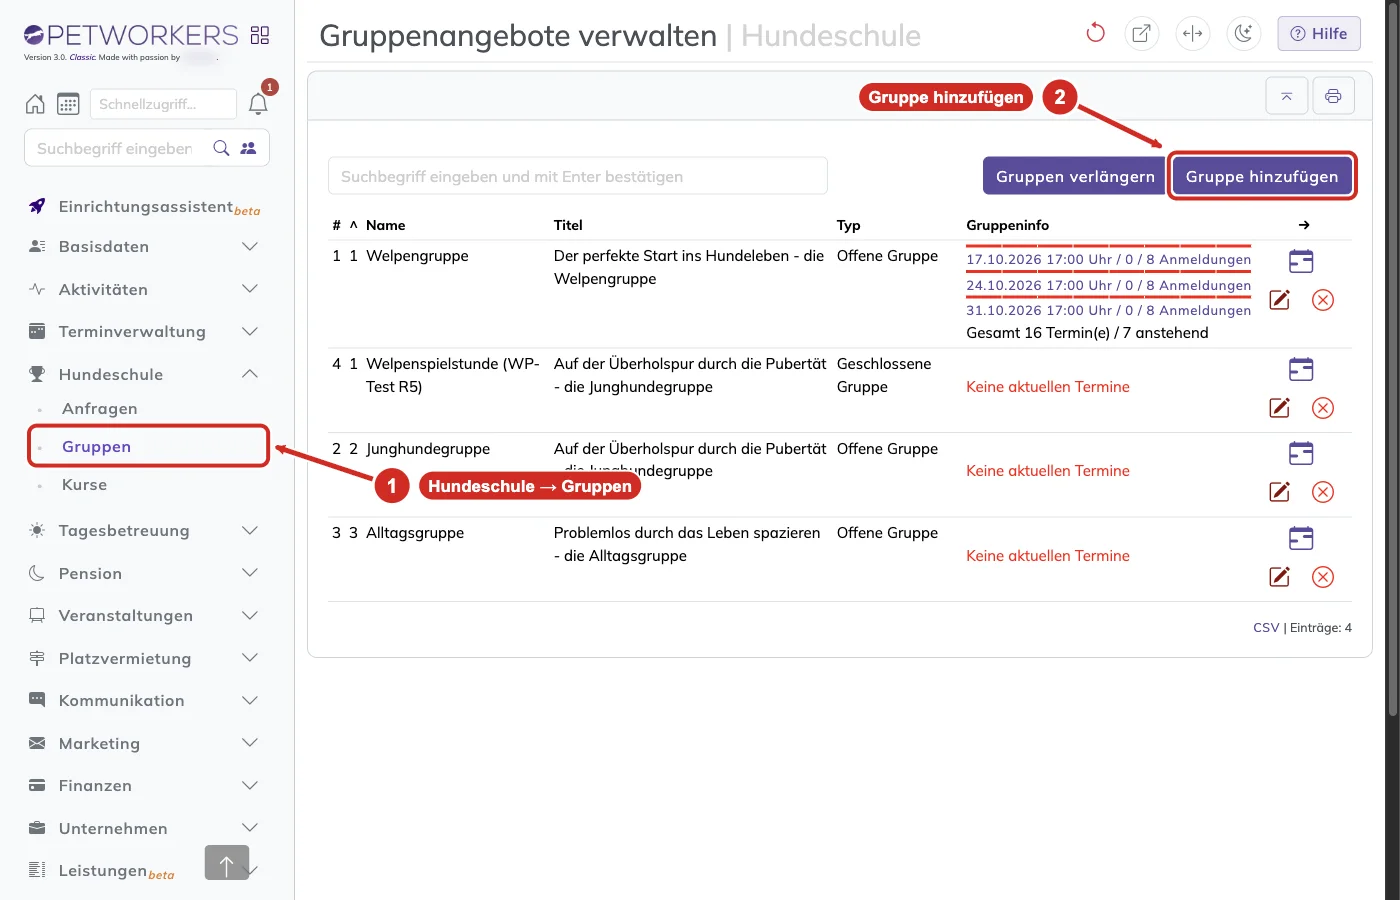Delete the Alltagsgruppe entry

[x=1323, y=577]
